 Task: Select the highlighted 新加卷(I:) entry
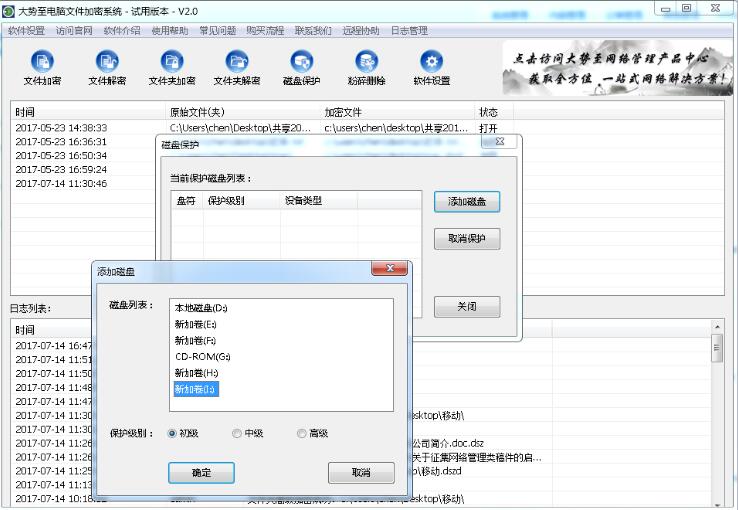(x=196, y=389)
